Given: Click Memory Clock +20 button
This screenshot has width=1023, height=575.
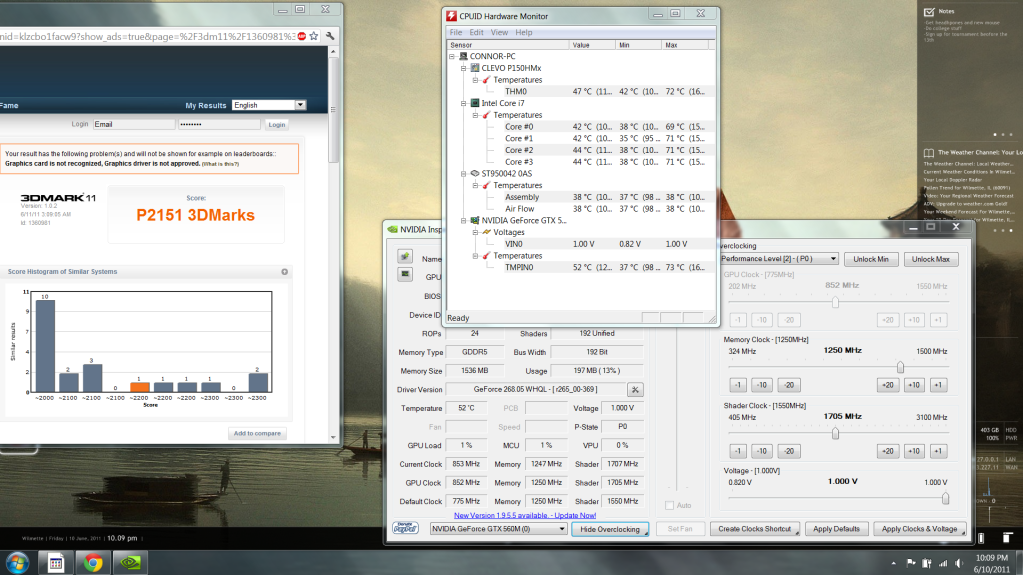Looking at the screenshot, I should (887, 385).
